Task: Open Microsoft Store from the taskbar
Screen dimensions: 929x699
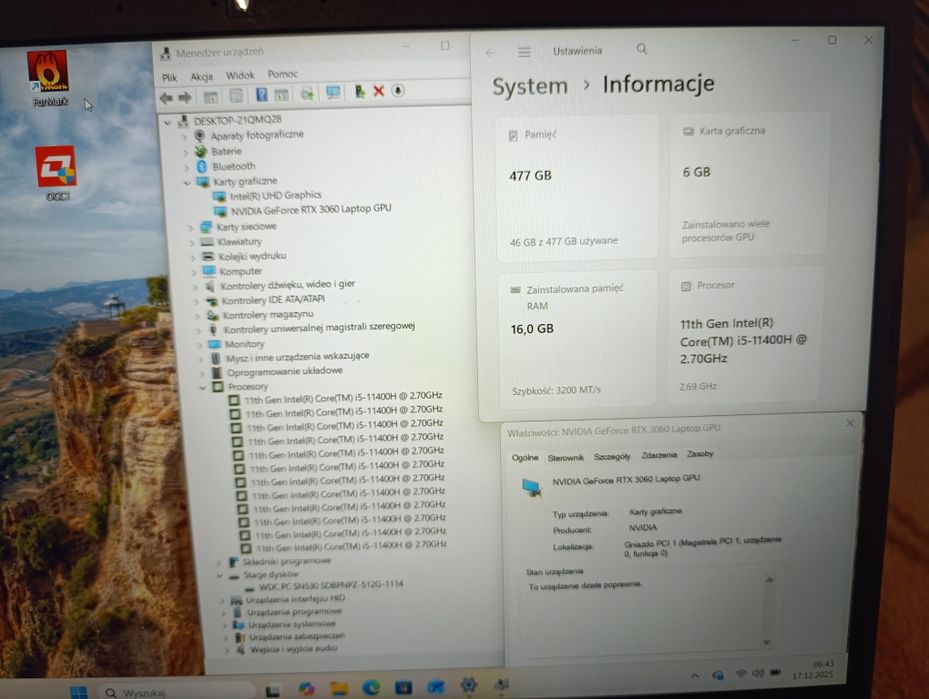Action: 403,687
